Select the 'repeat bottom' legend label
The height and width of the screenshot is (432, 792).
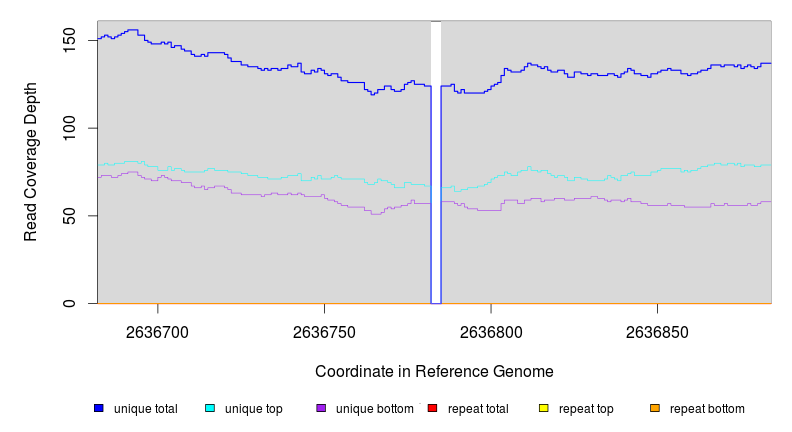[707, 409]
